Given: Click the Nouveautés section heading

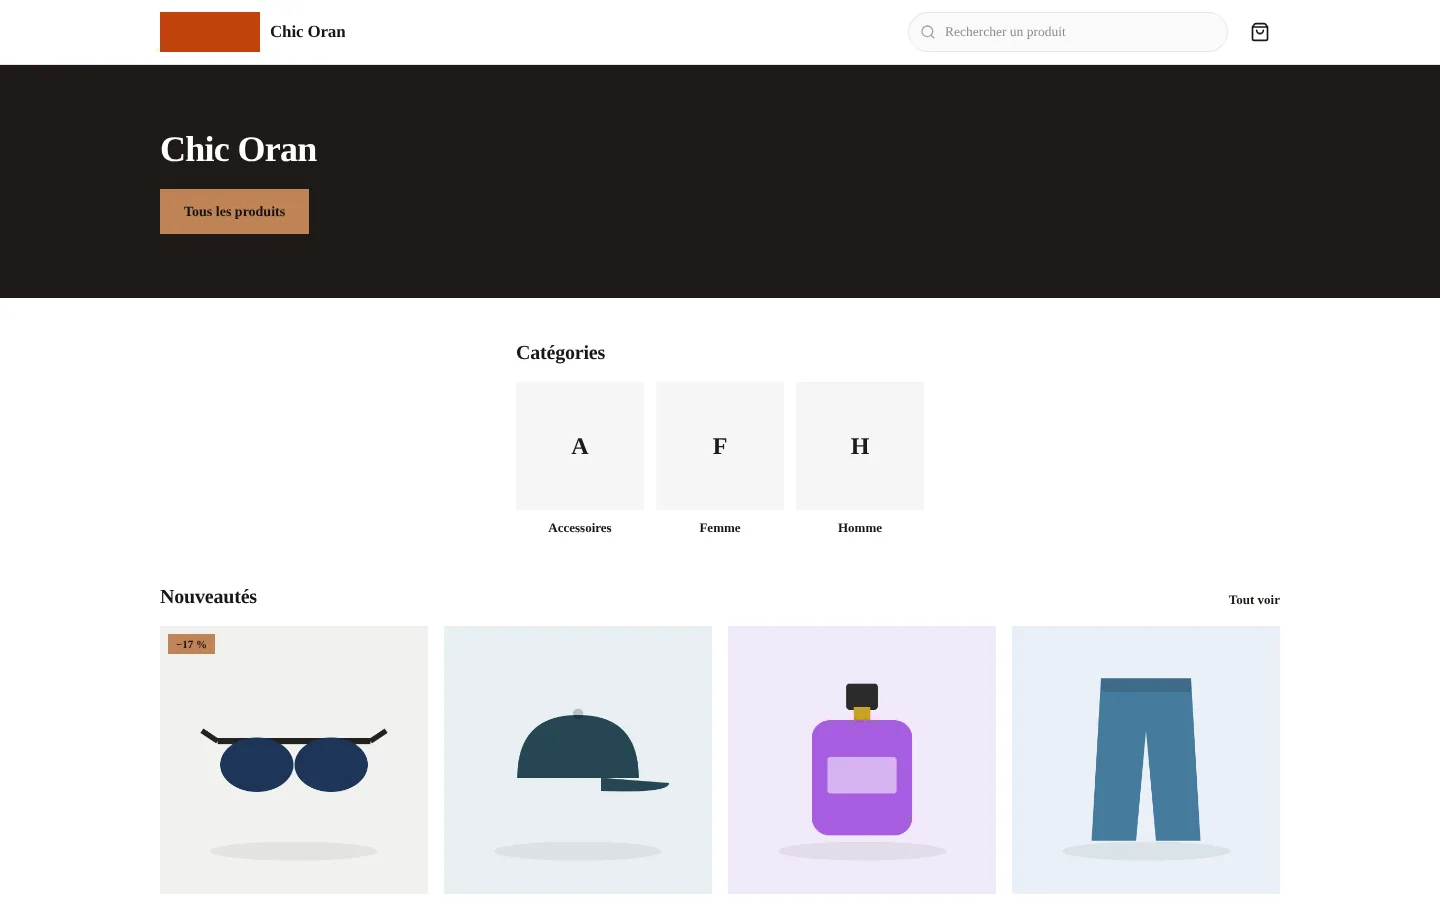Looking at the screenshot, I should click(208, 597).
